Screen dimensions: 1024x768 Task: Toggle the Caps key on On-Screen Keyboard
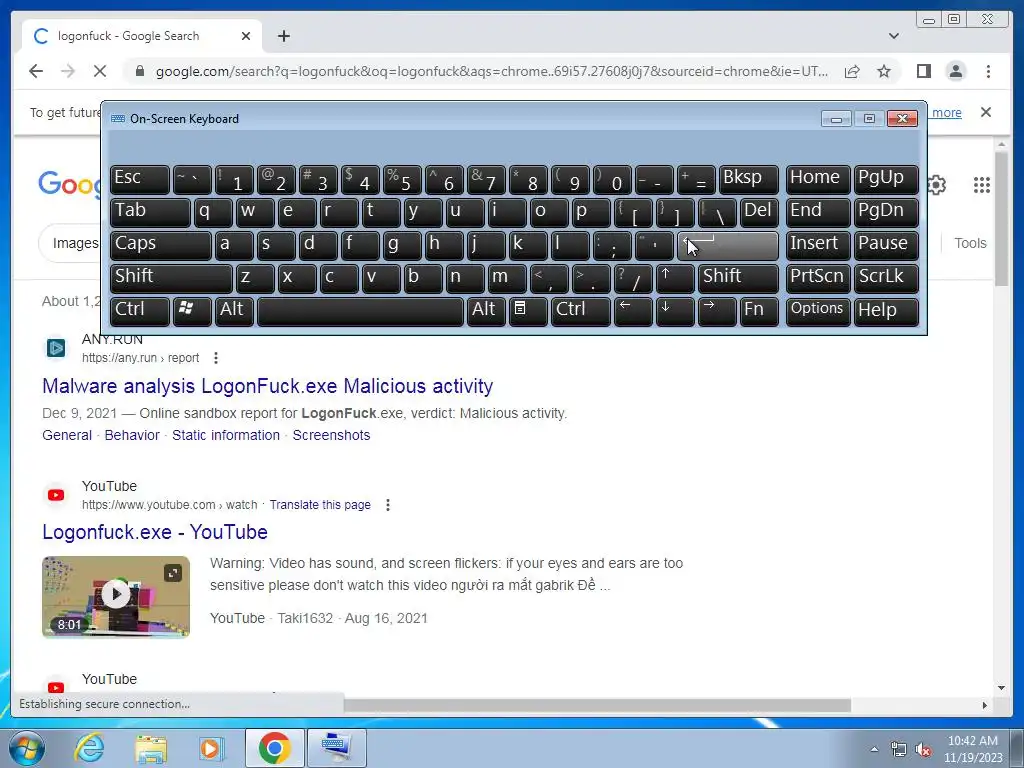tap(161, 246)
